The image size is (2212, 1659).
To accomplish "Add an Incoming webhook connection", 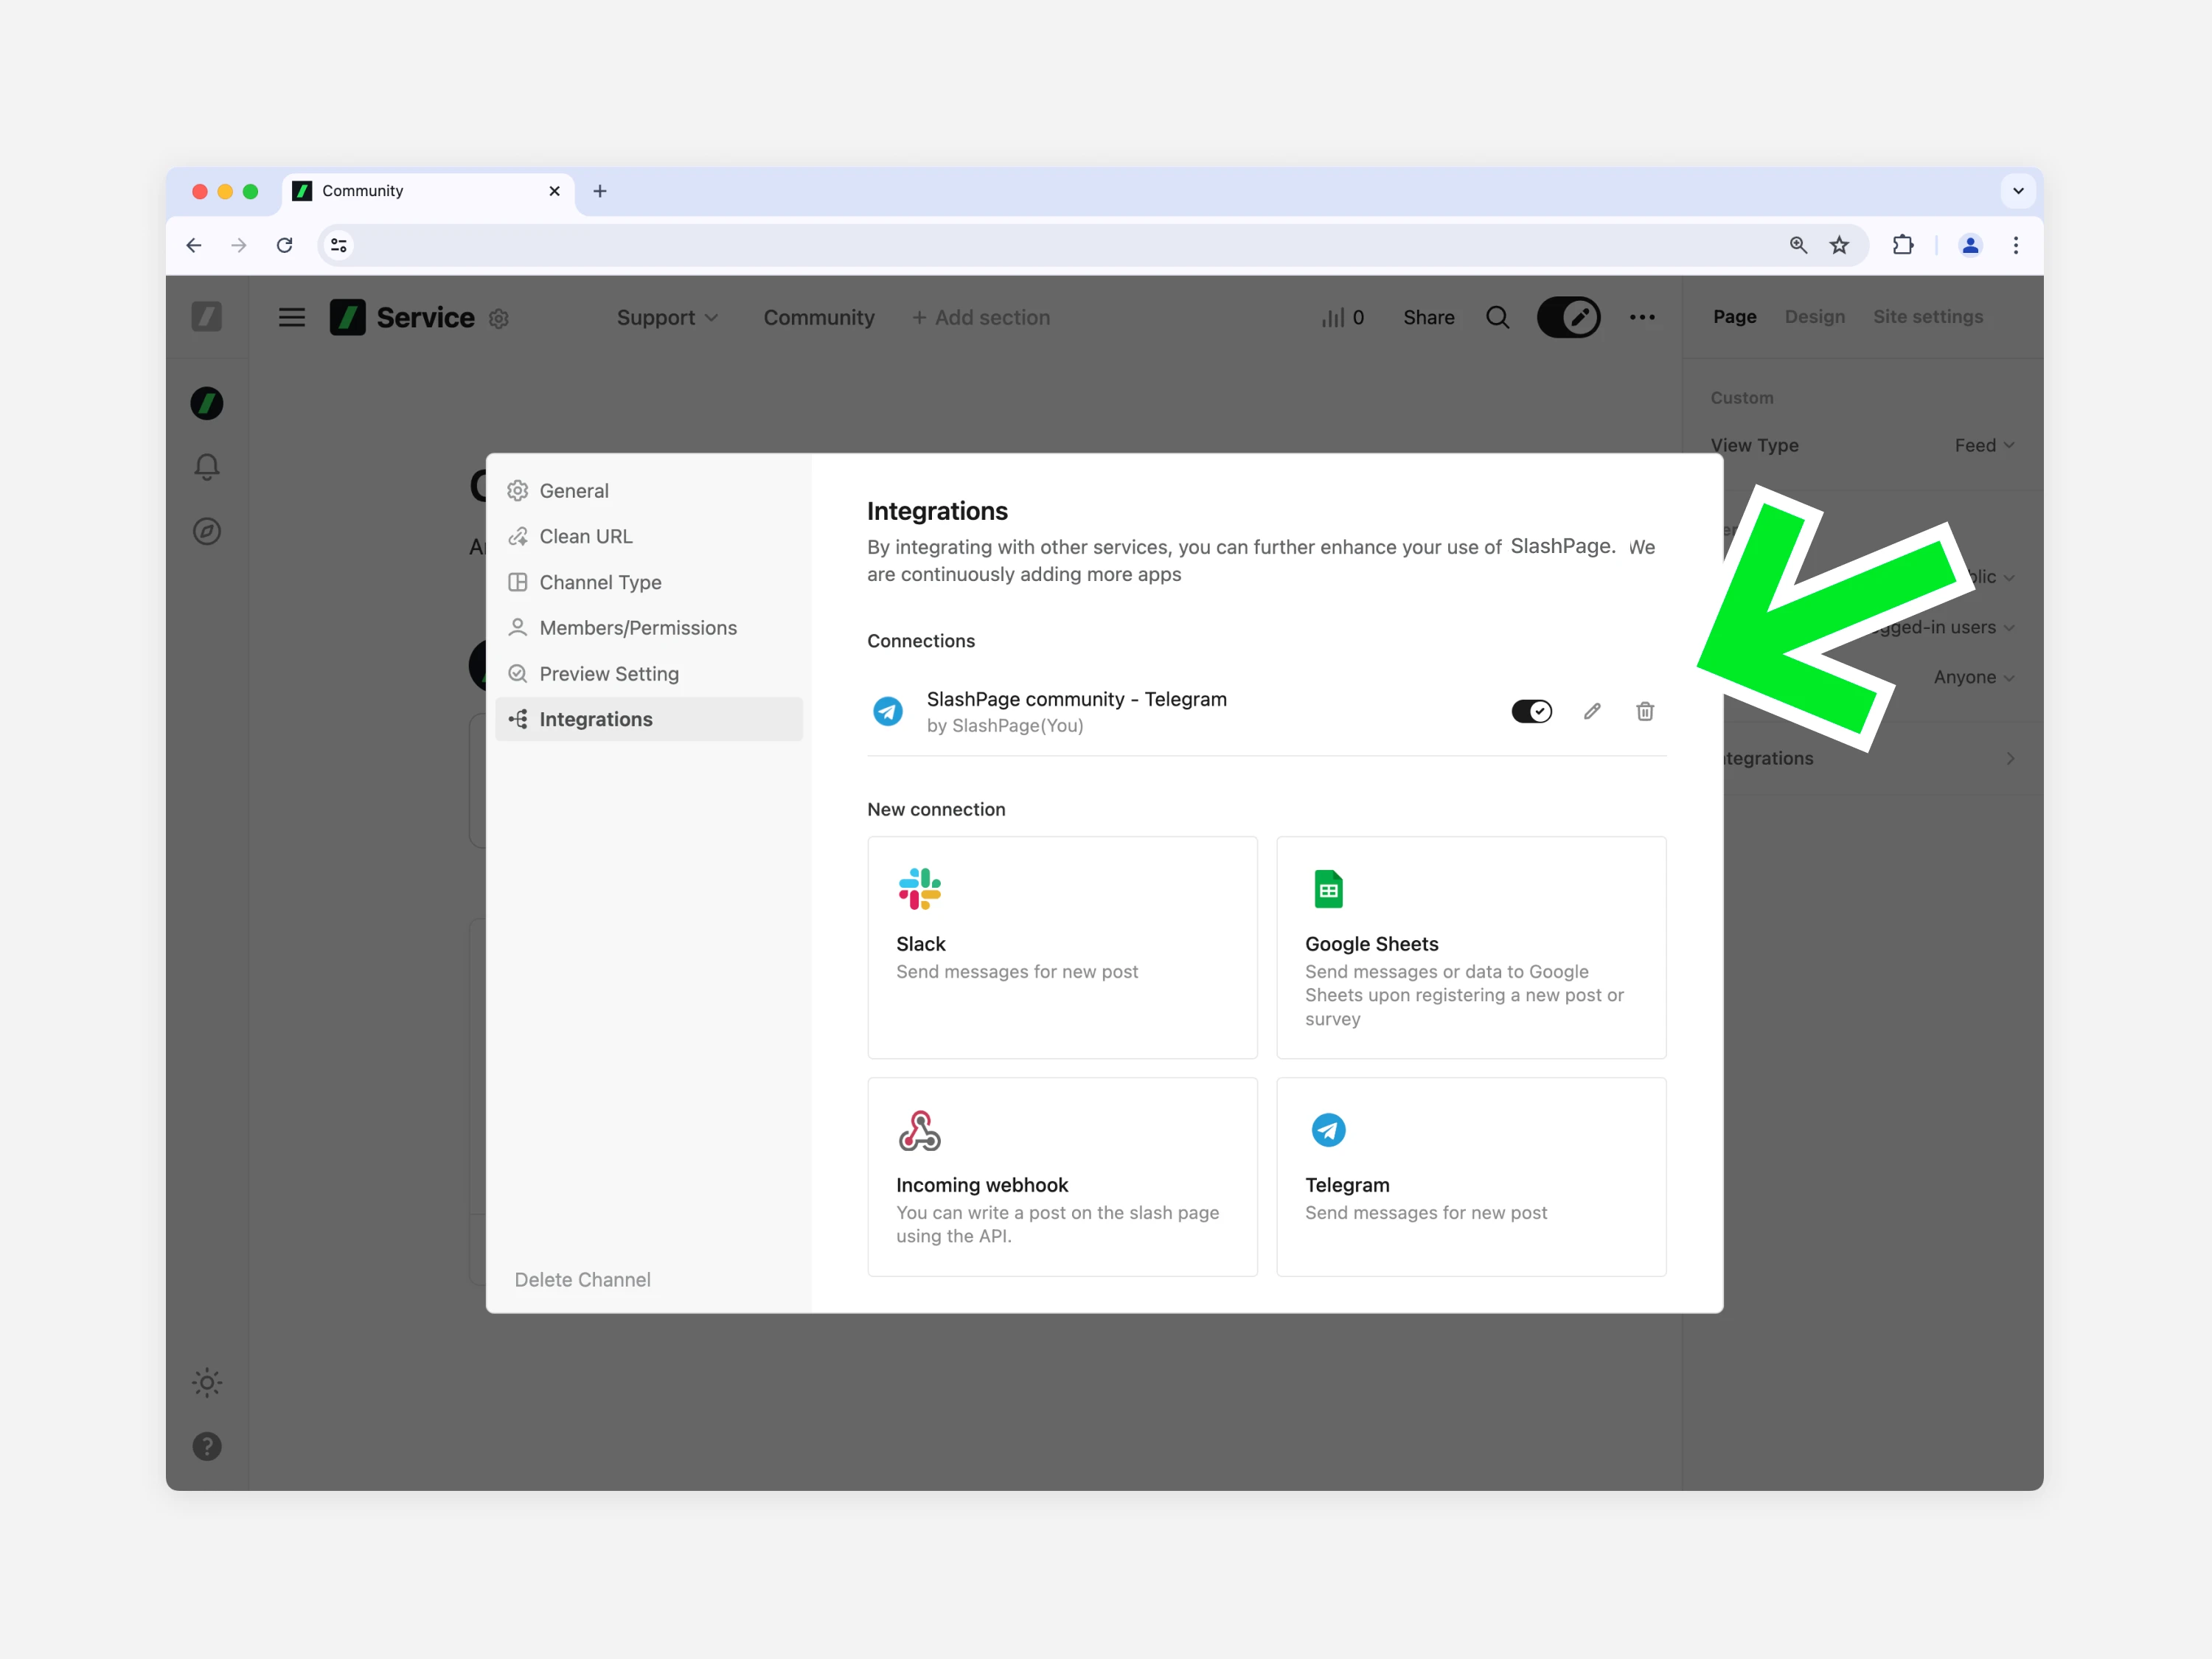I will click(1062, 1176).
